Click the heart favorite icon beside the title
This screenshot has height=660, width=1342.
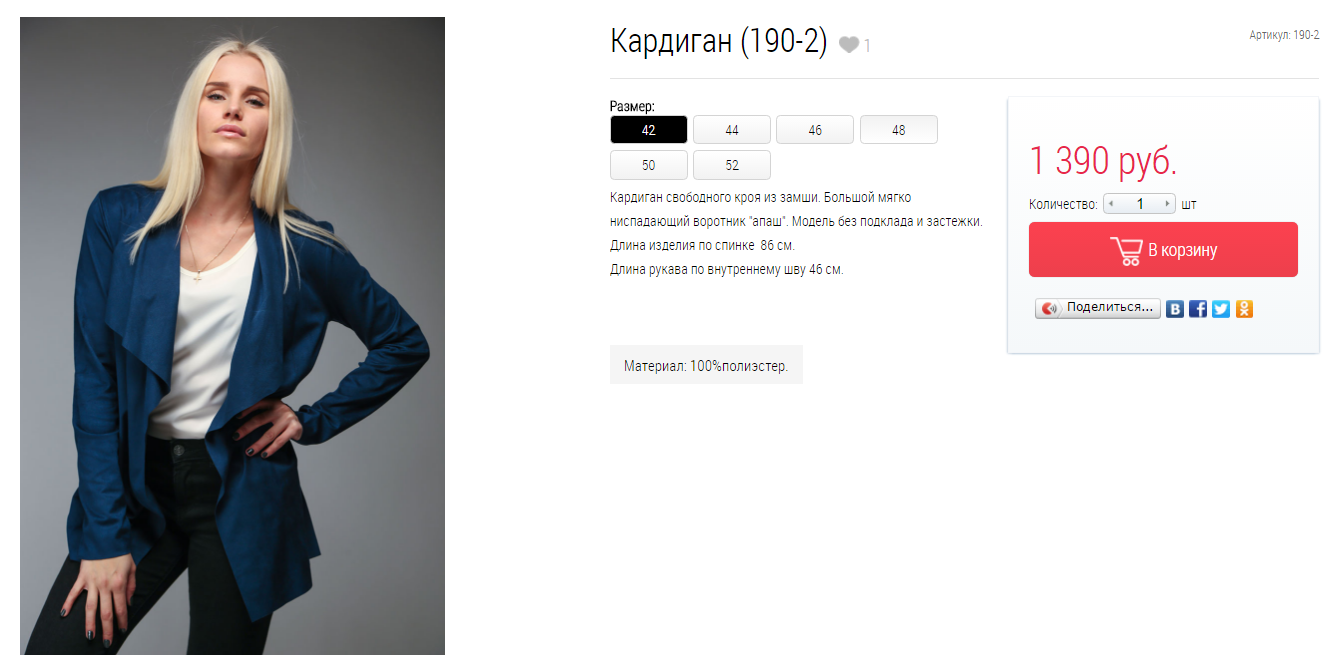[849, 45]
